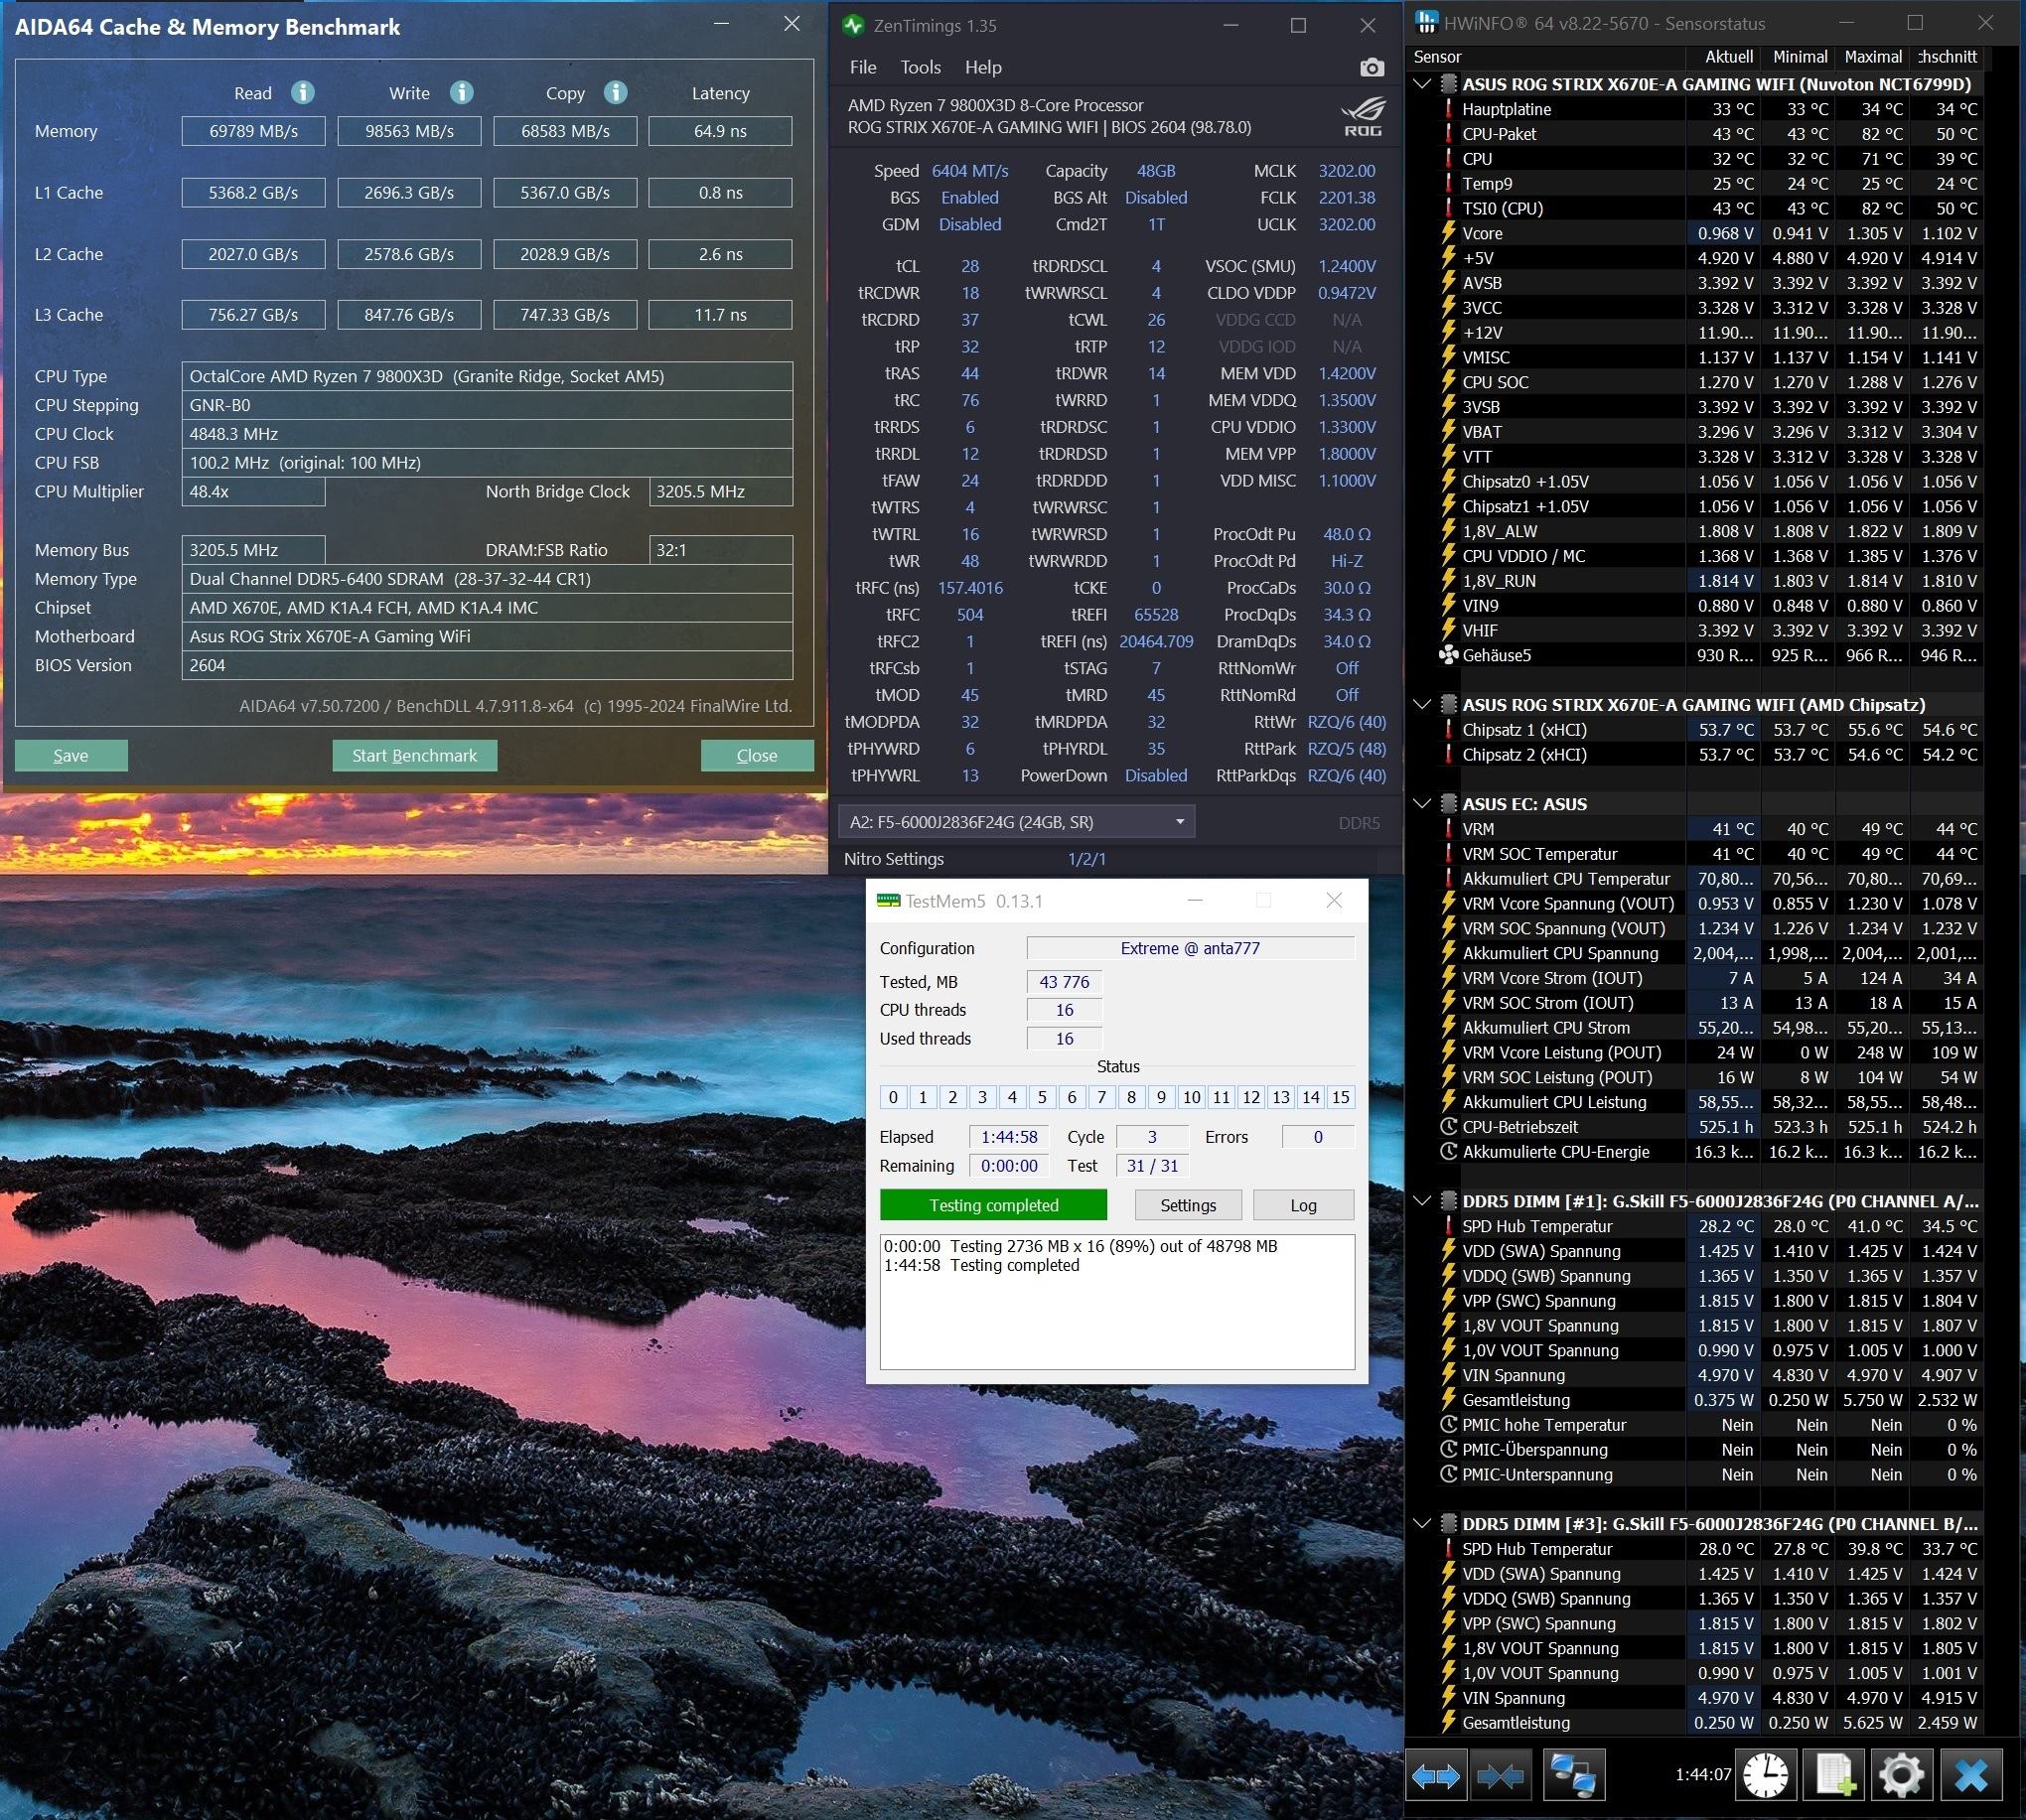Click the green Testing completed progress bar
The image size is (2026, 1820).
[x=993, y=1205]
